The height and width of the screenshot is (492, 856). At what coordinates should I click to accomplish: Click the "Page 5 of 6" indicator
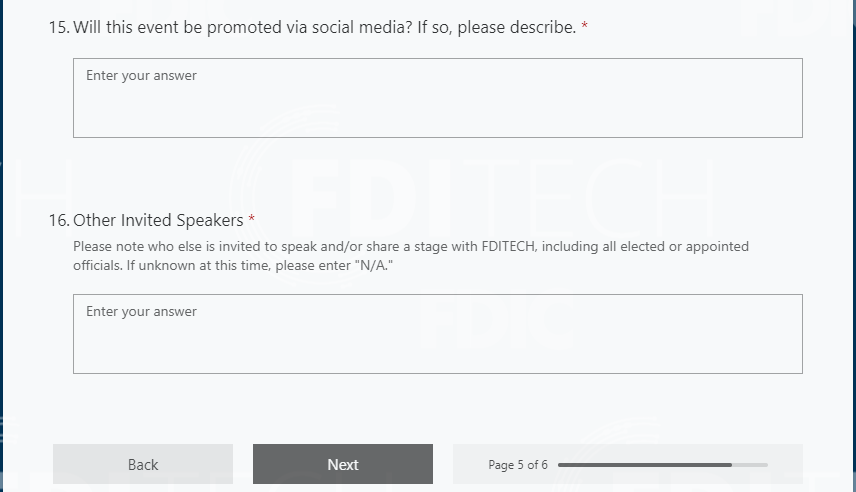pyautogui.click(x=517, y=465)
